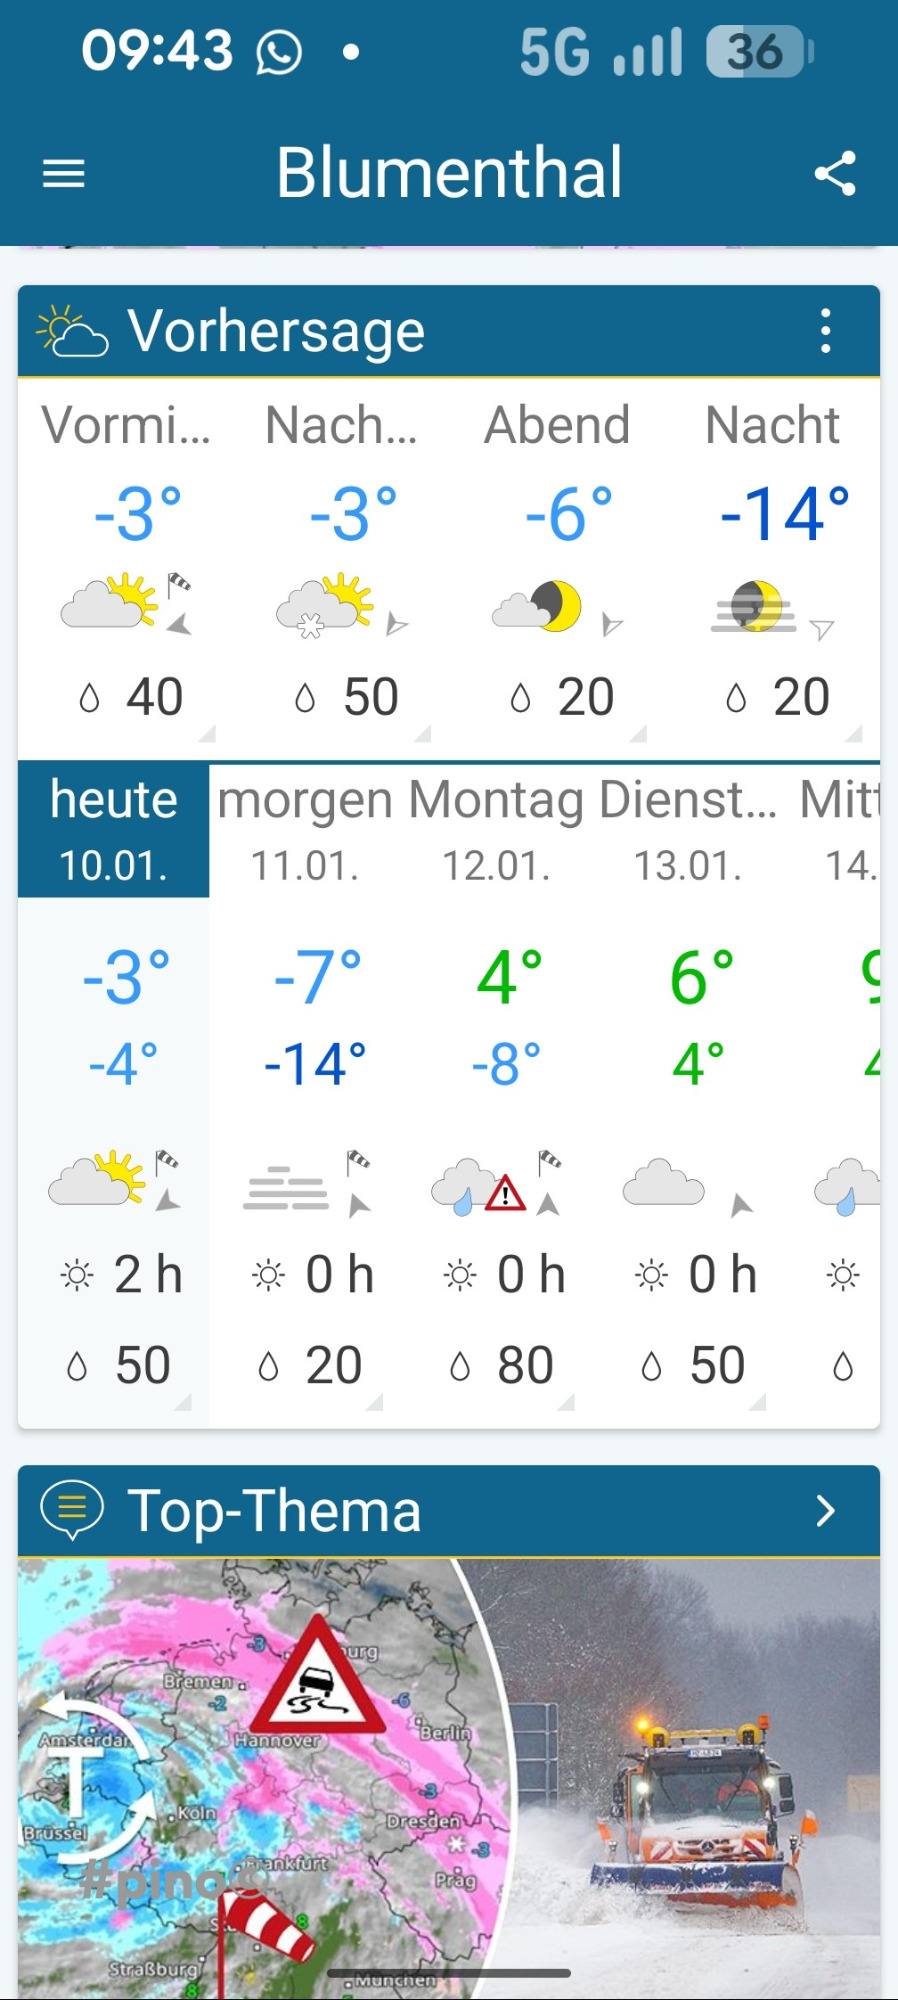898x2000 pixels.
Task: Tap the Top-Thema speech bubble icon
Action: tap(71, 1509)
